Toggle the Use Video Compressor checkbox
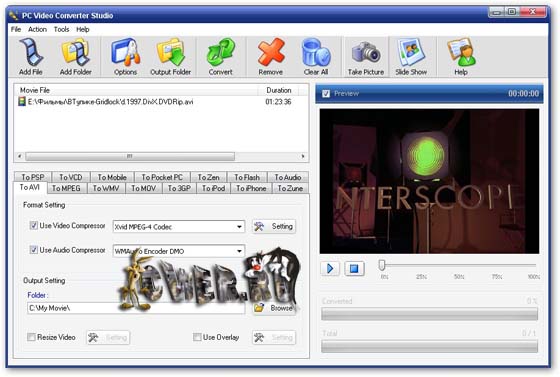The width and height of the screenshot is (560, 377). (34, 225)
